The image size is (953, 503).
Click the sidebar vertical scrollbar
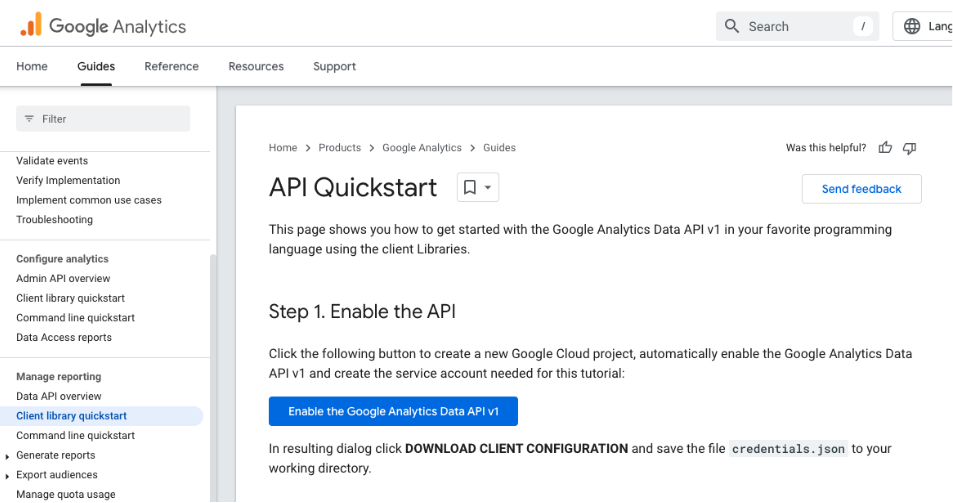(x=213, y=377)
